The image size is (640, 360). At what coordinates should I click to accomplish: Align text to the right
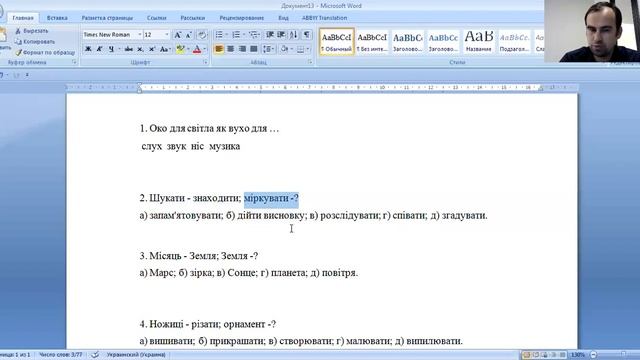pyautogui.click(x=242, y=49)
